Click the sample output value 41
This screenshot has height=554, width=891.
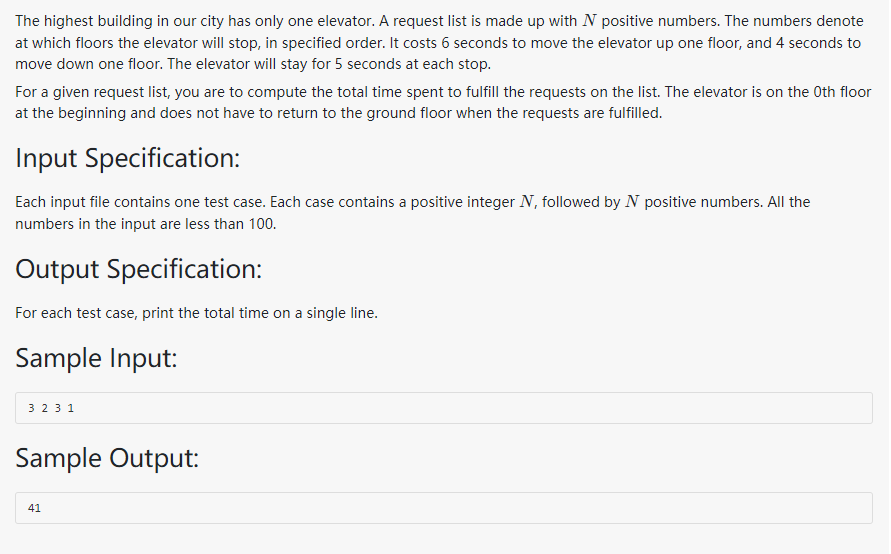[35, 508]
